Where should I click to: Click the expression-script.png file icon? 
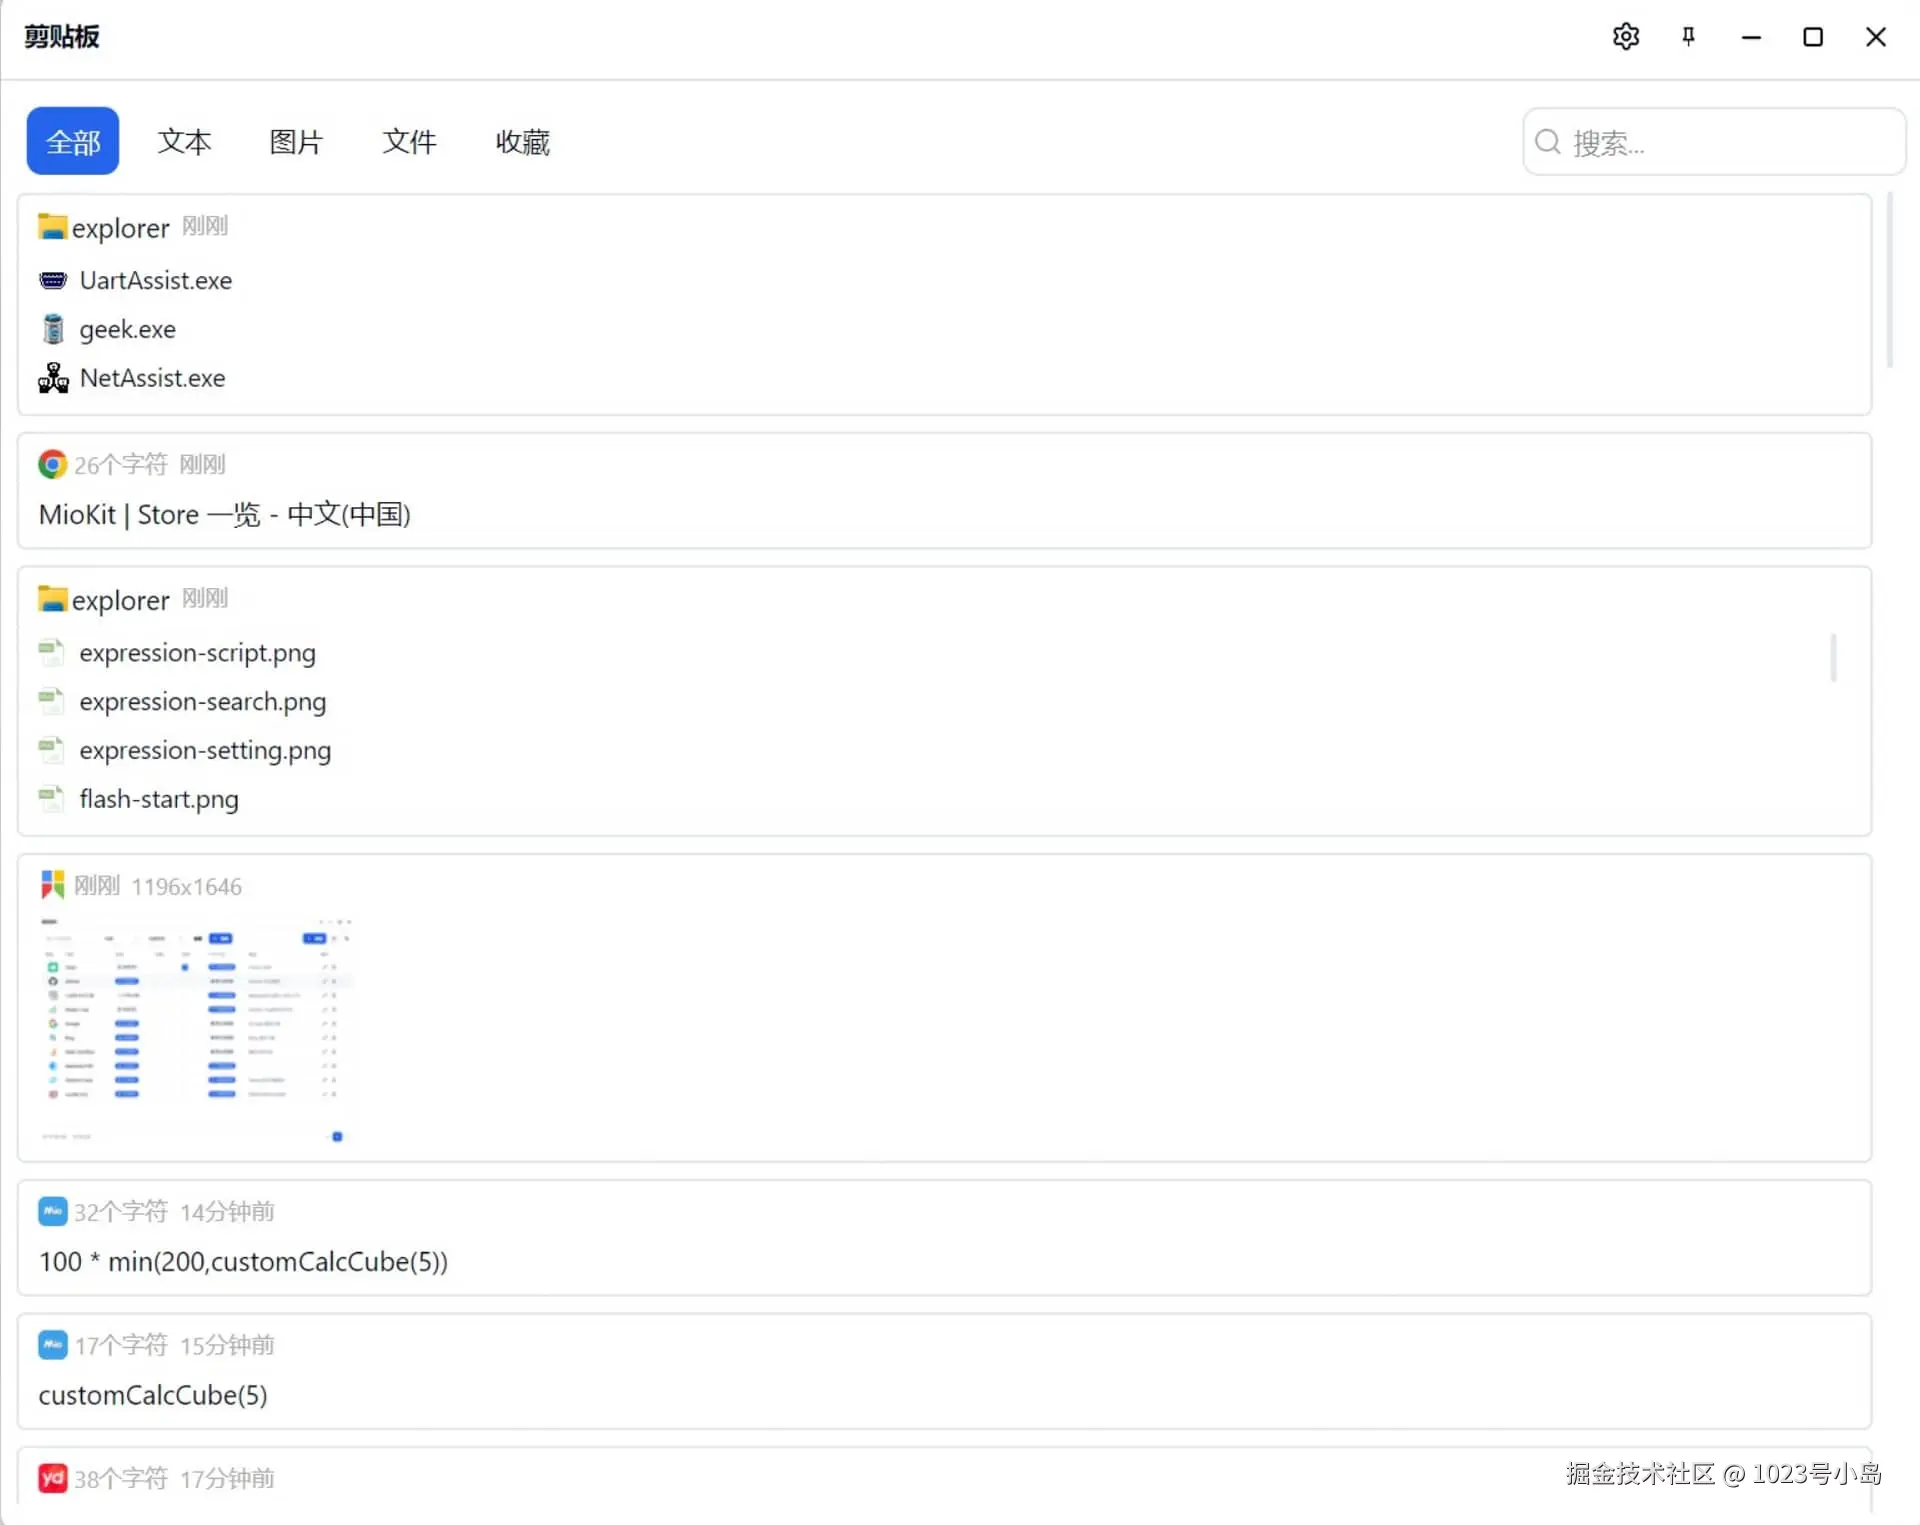[x=51, y=653]
